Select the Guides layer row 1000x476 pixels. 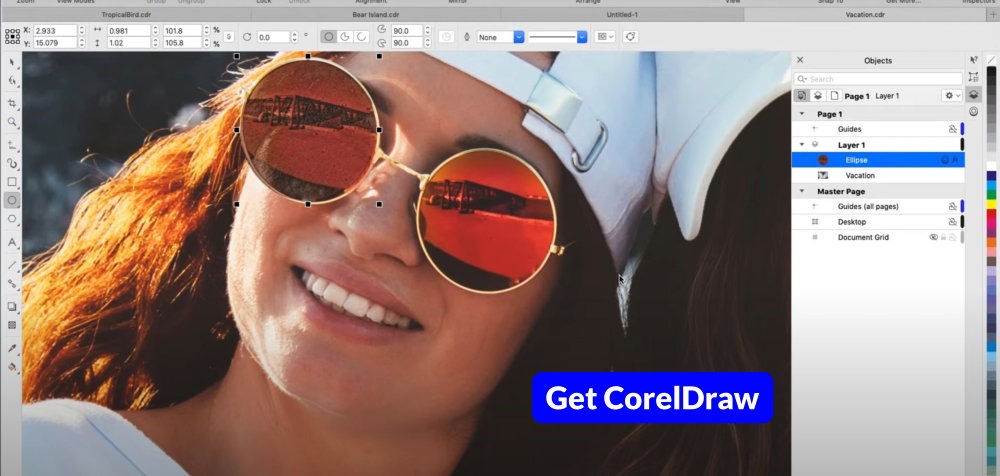[x=878, y=129]
